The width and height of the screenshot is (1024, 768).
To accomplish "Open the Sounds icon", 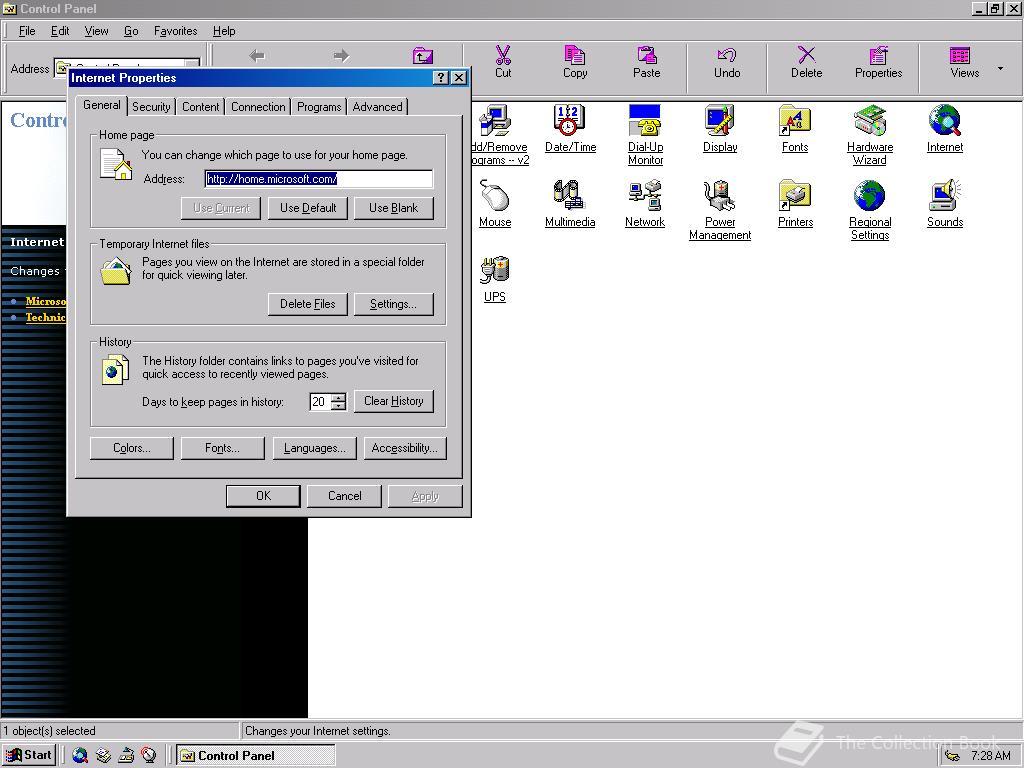I will click(944, 203).
